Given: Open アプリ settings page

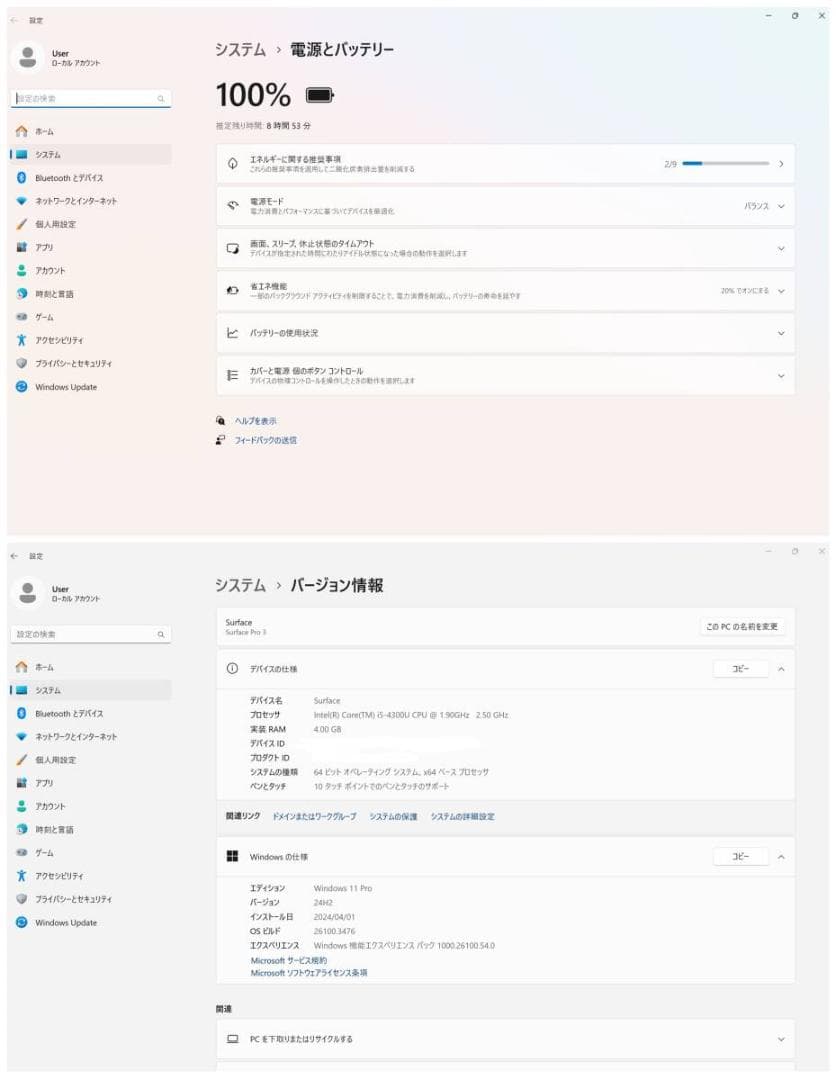Looking at the screenshot, I should [x=45, y=247].
